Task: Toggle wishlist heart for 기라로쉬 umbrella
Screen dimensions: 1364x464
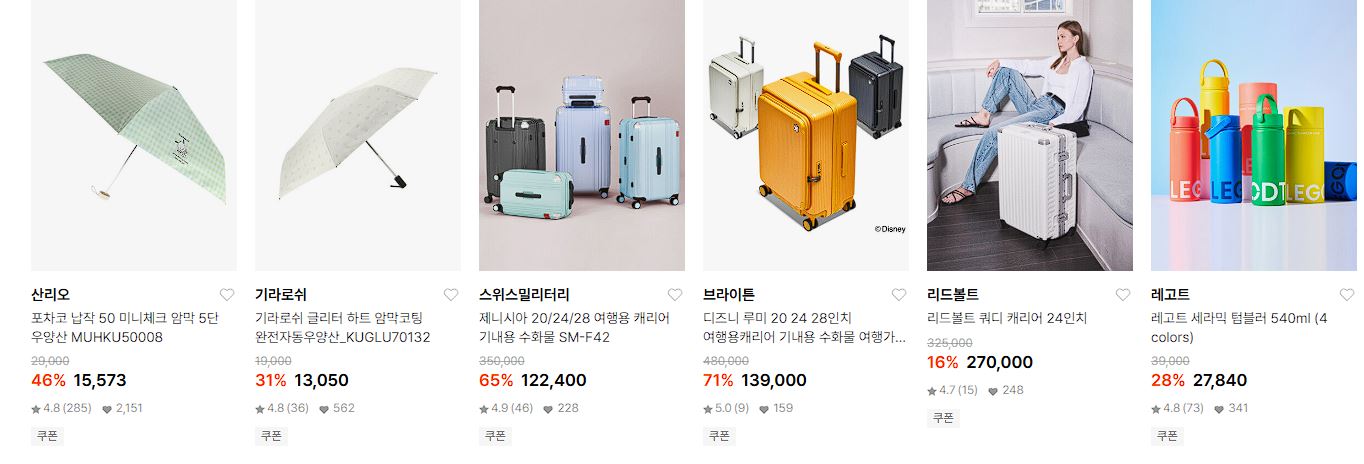Action: point(451,295)
